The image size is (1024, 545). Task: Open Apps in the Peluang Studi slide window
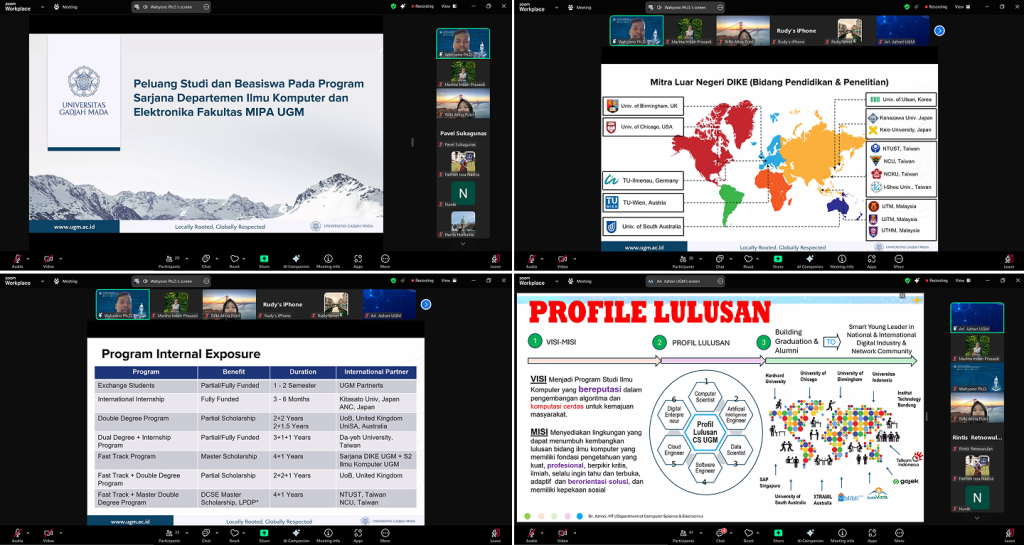[358, 260]
